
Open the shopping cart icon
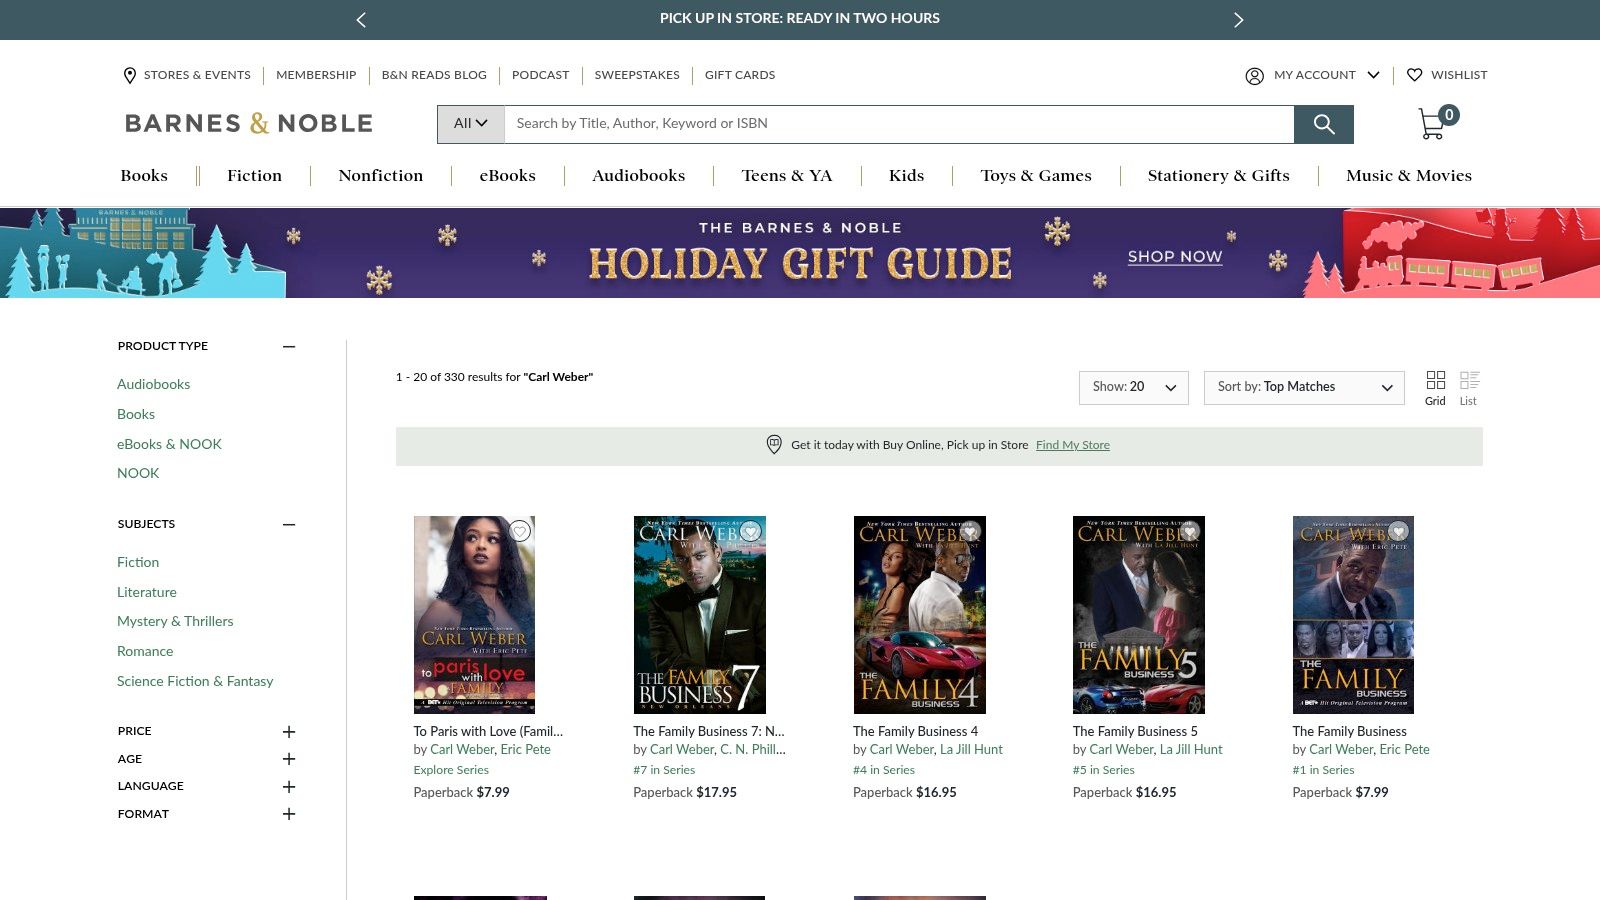point(1432,124)
